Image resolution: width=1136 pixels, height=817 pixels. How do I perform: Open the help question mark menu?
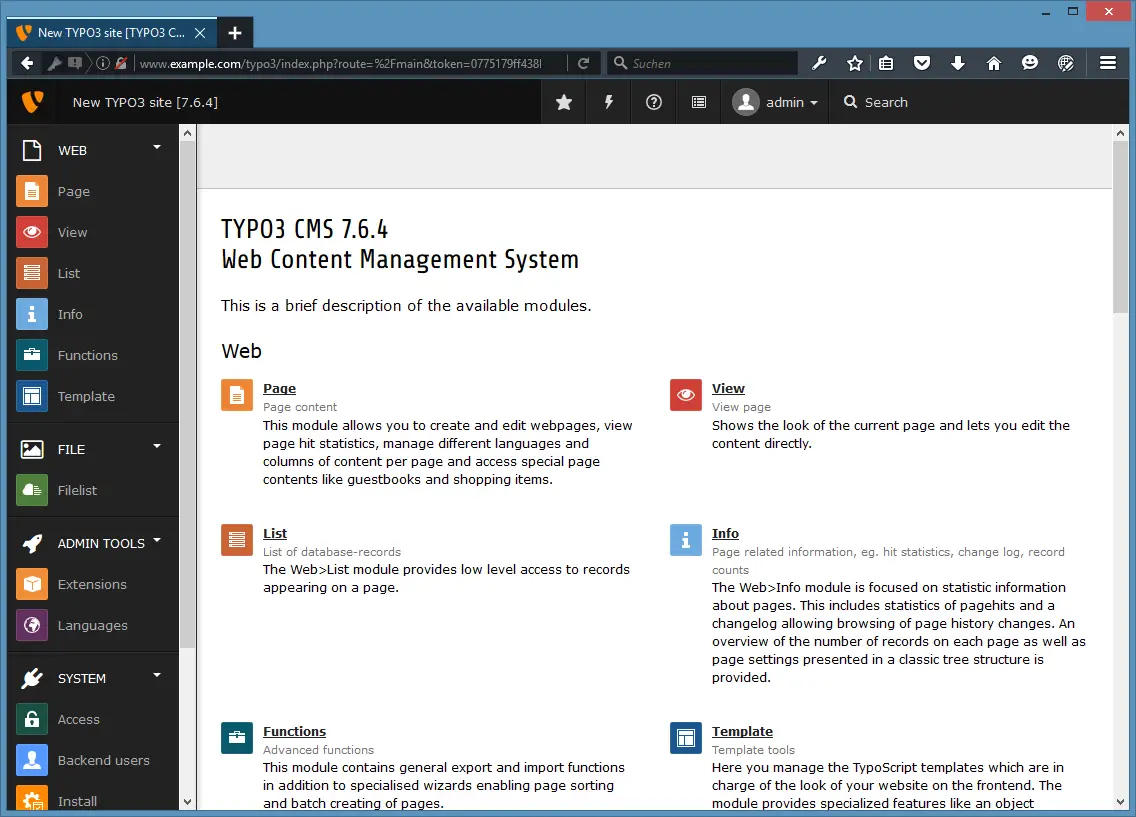[653, 102]
